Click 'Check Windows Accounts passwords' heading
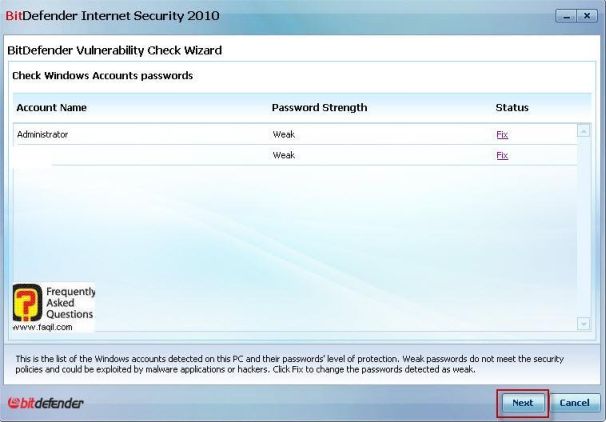 pos(102,76)
